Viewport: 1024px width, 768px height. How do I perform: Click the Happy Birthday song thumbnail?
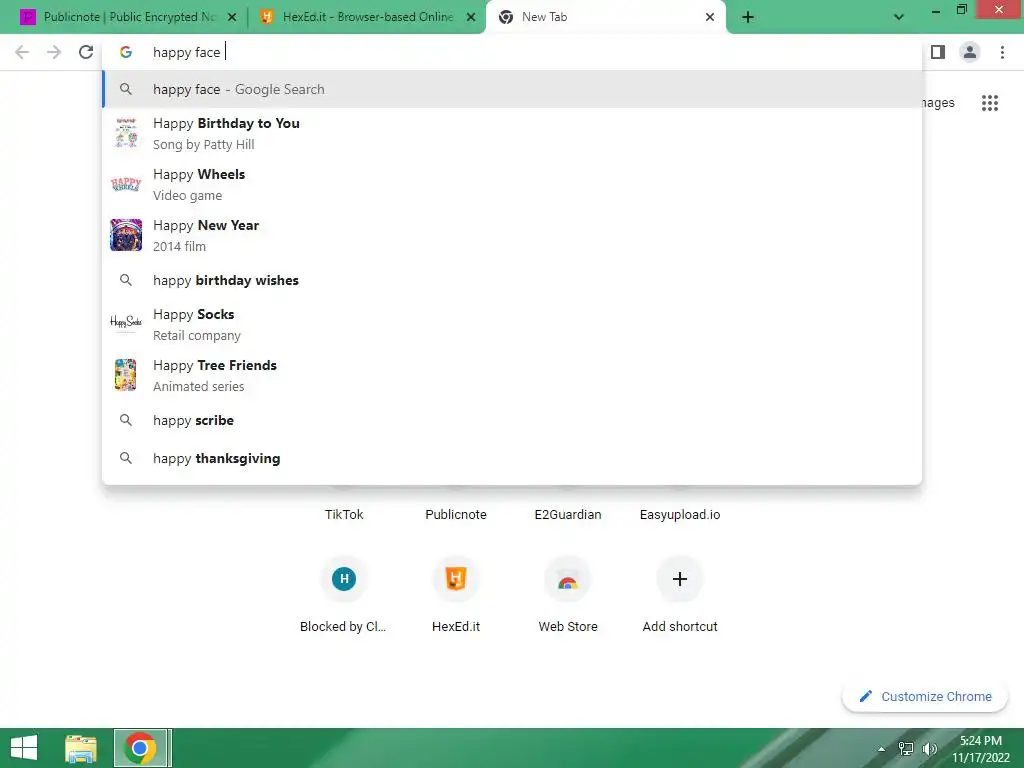tap(126, 133)
